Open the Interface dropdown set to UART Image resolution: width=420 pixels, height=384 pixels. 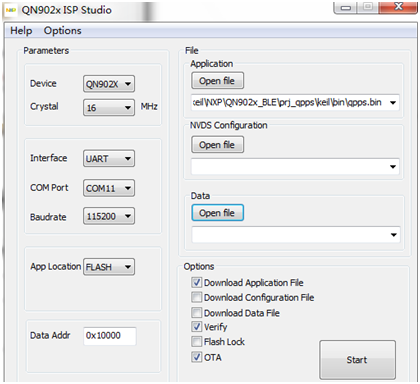(x=109, y=158)
